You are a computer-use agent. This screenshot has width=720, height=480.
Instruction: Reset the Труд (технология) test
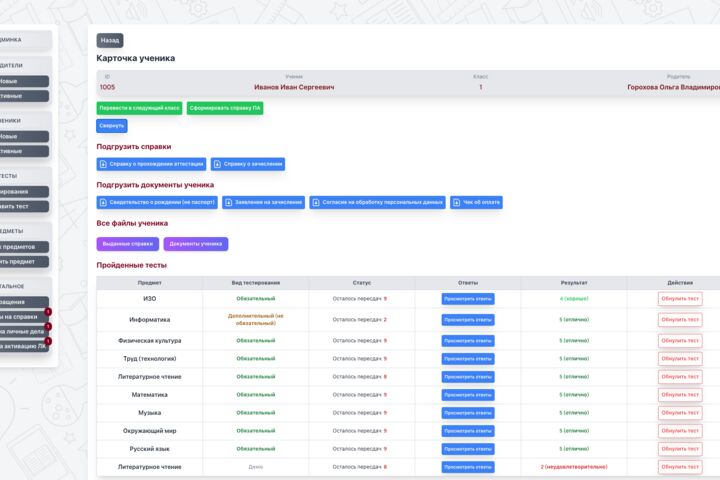point(680,359)
